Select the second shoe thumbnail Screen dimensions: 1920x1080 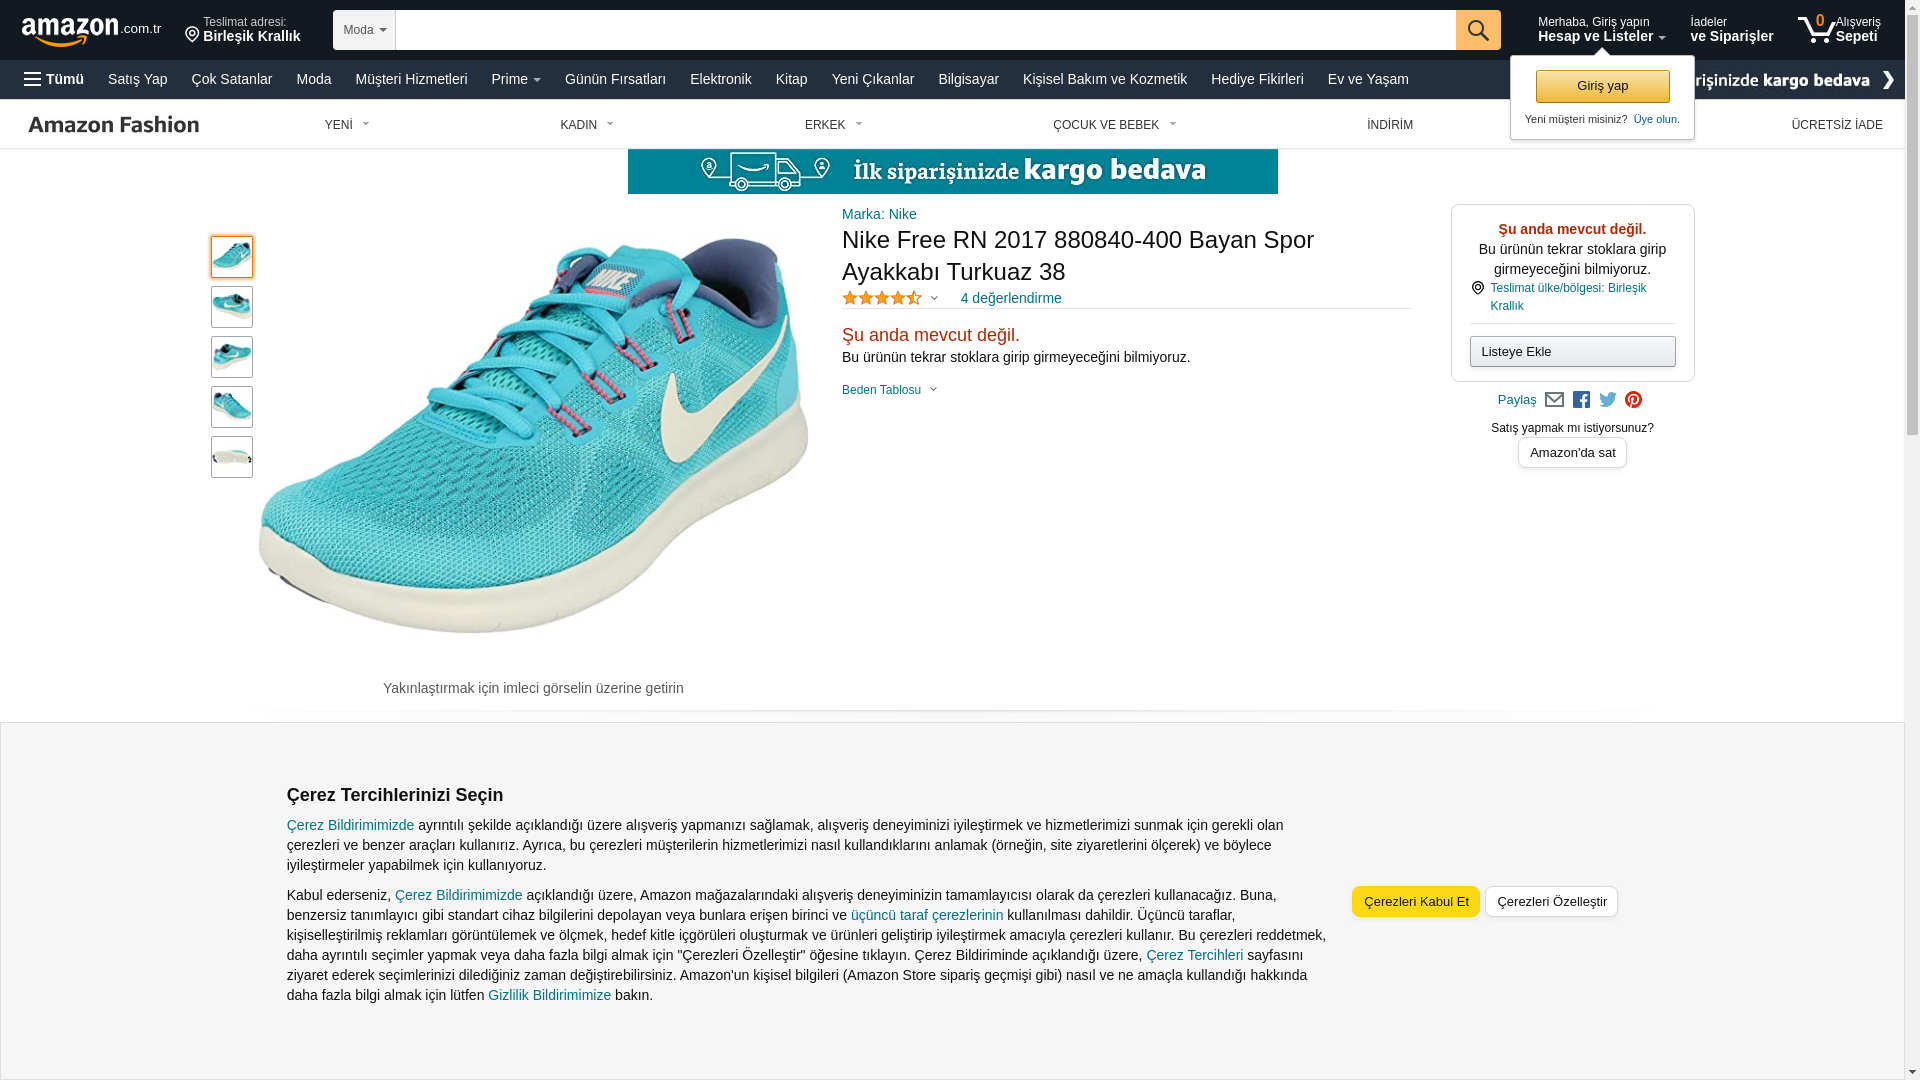[232, 307]
